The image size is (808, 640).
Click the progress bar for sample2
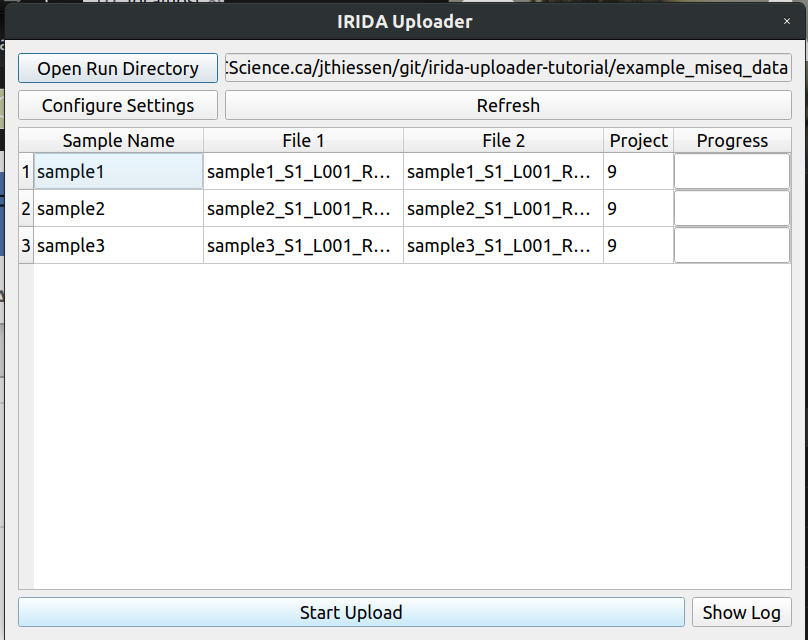coord(732,208)
